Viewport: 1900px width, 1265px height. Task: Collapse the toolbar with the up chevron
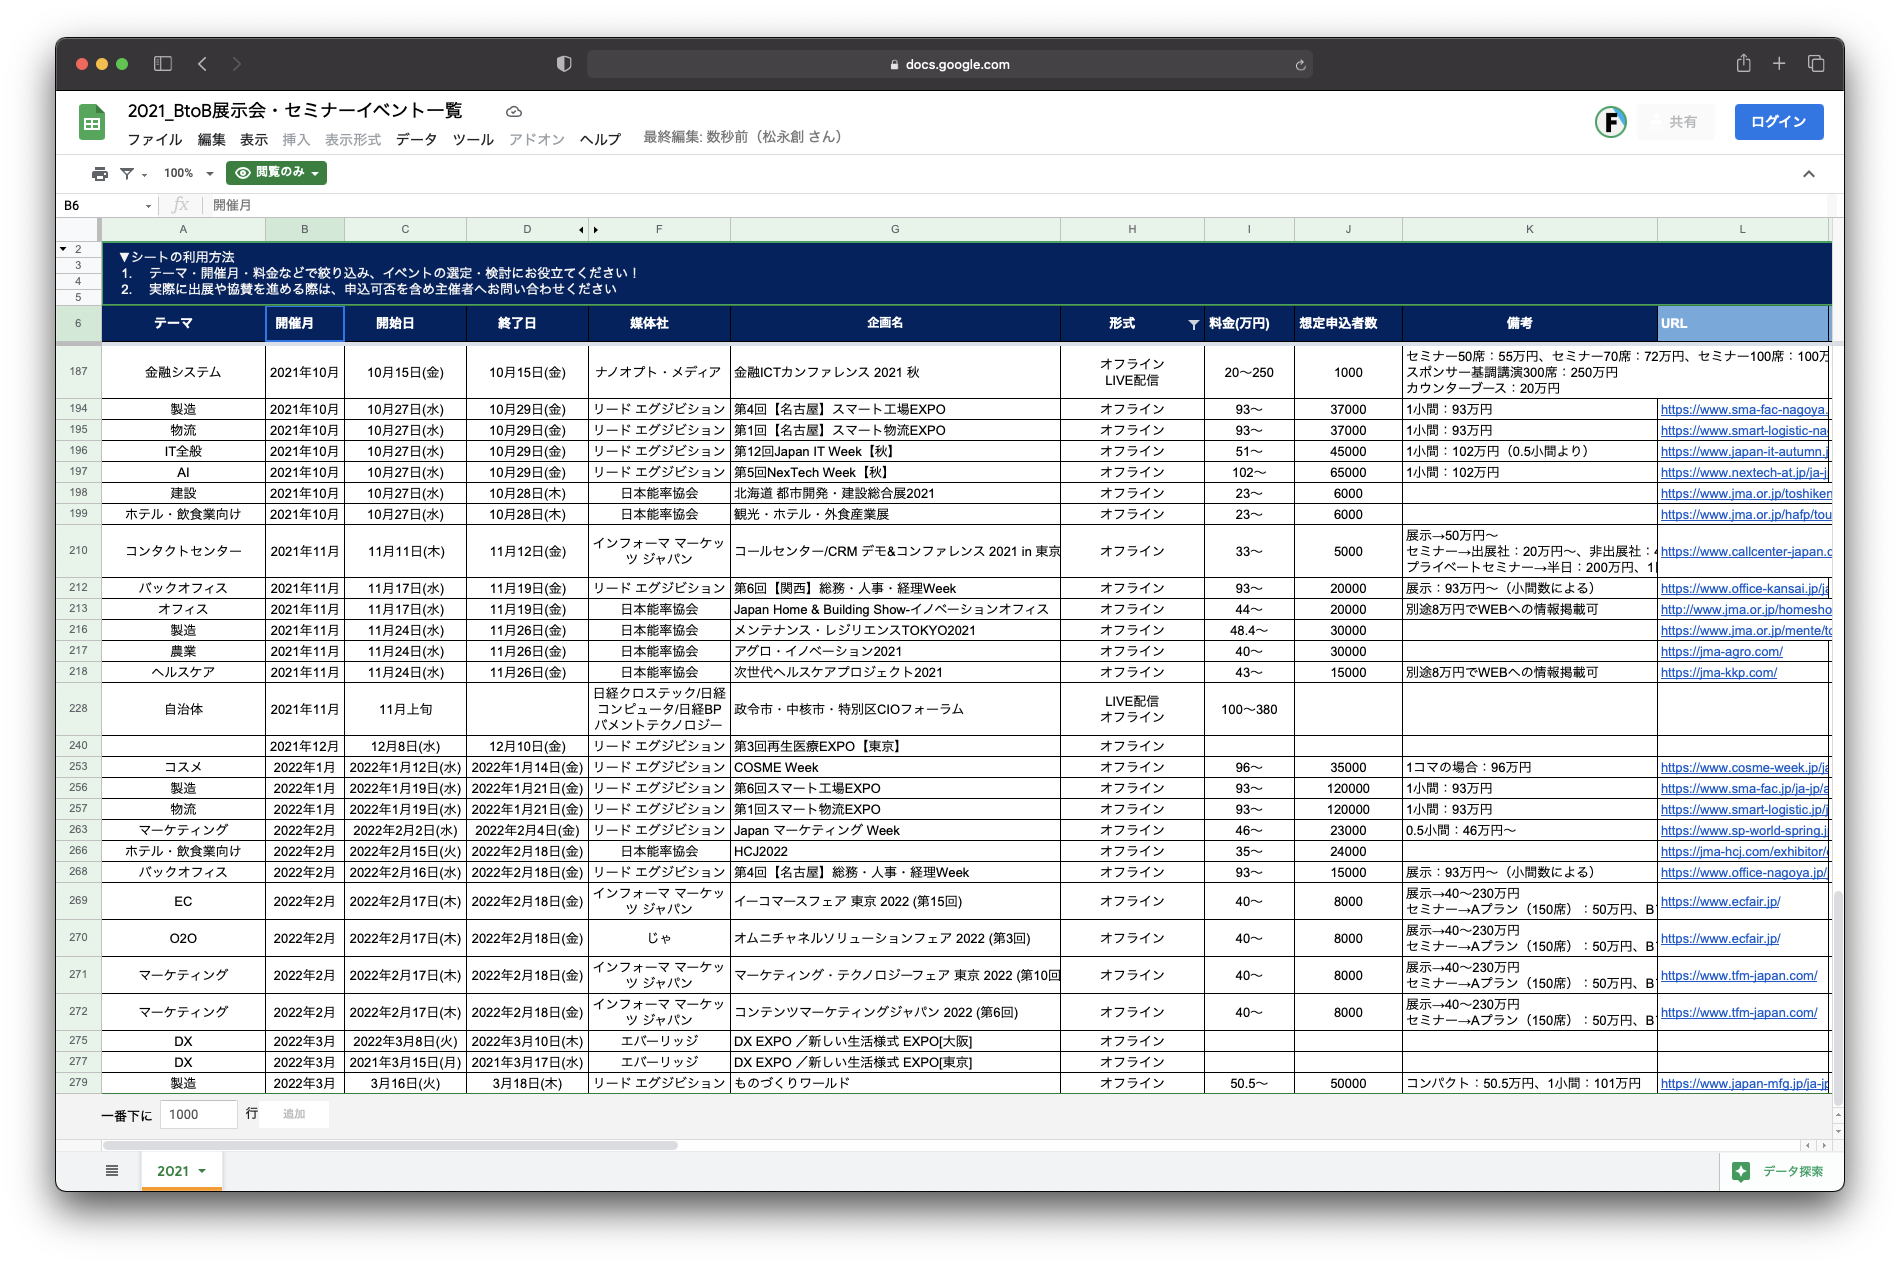click(1809, 174)
